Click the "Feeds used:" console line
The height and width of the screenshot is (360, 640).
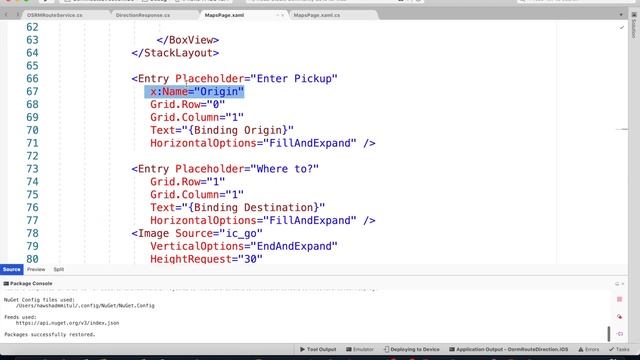click(20, 317)
